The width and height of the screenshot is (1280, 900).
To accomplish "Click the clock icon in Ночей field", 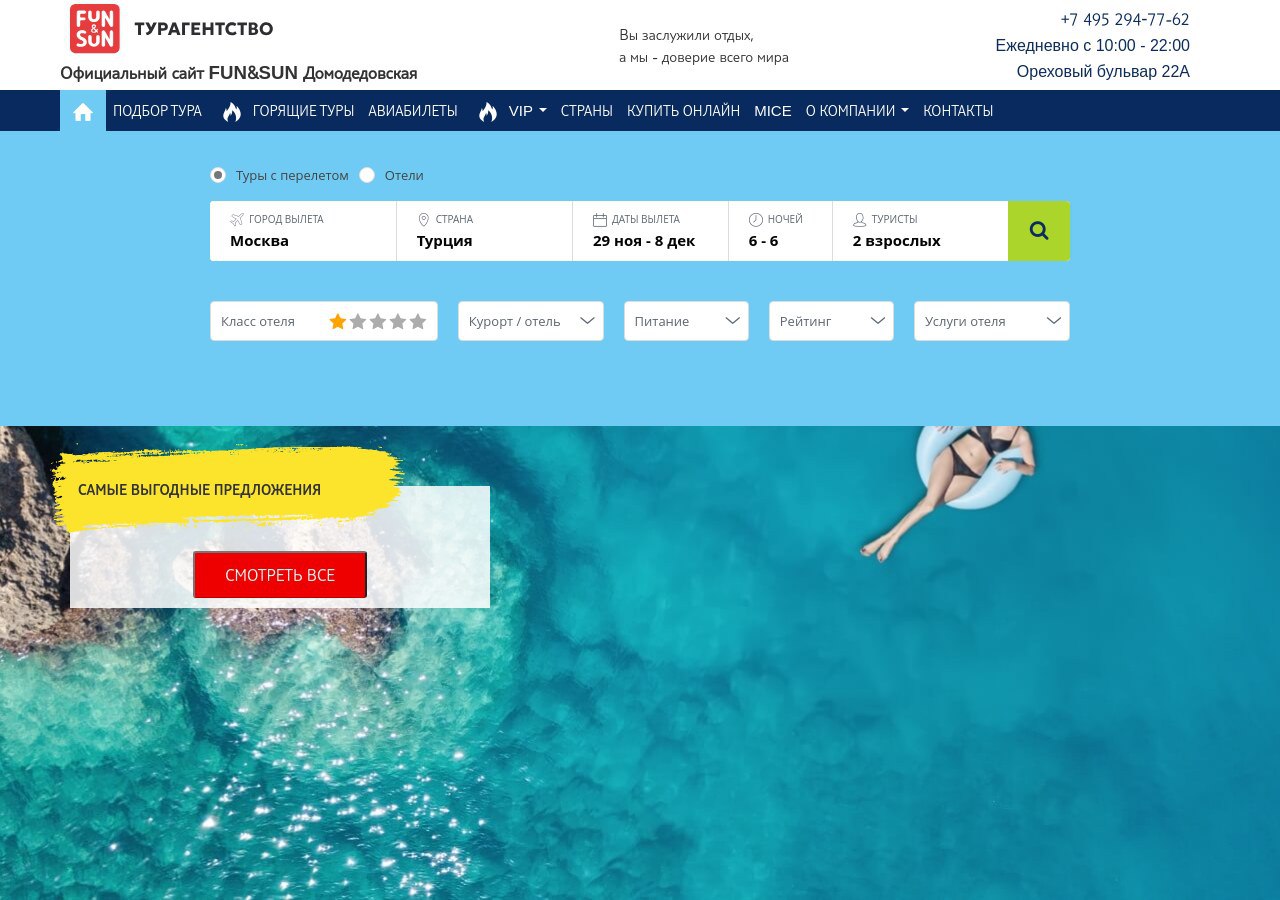I will [755, 219].
